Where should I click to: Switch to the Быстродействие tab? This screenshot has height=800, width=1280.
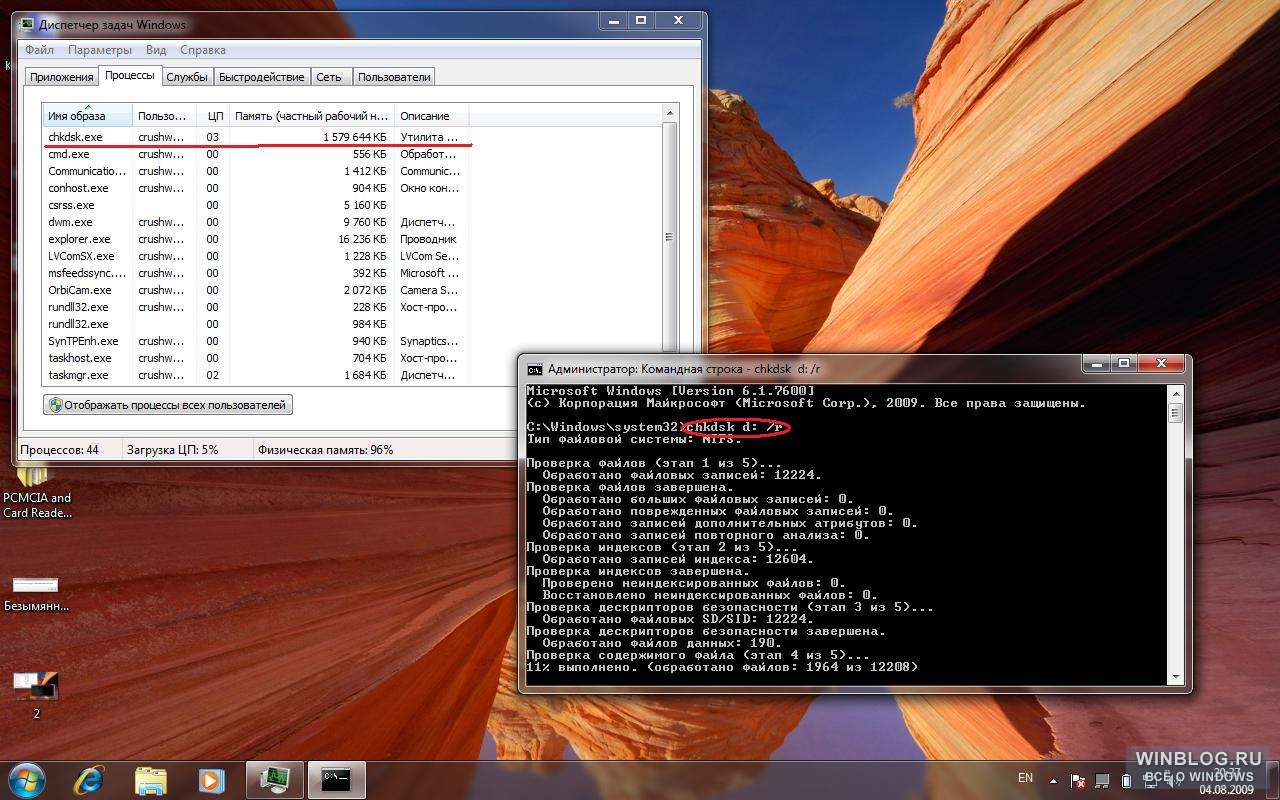point(262,77)
